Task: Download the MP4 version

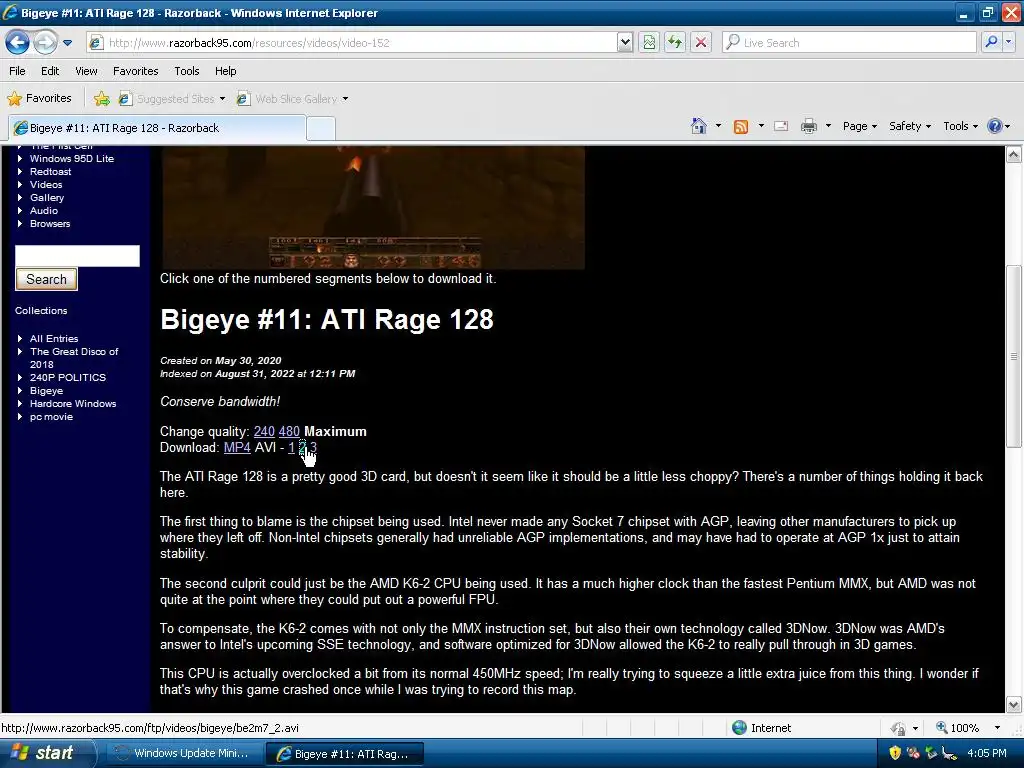Action: tap(237, 447)
